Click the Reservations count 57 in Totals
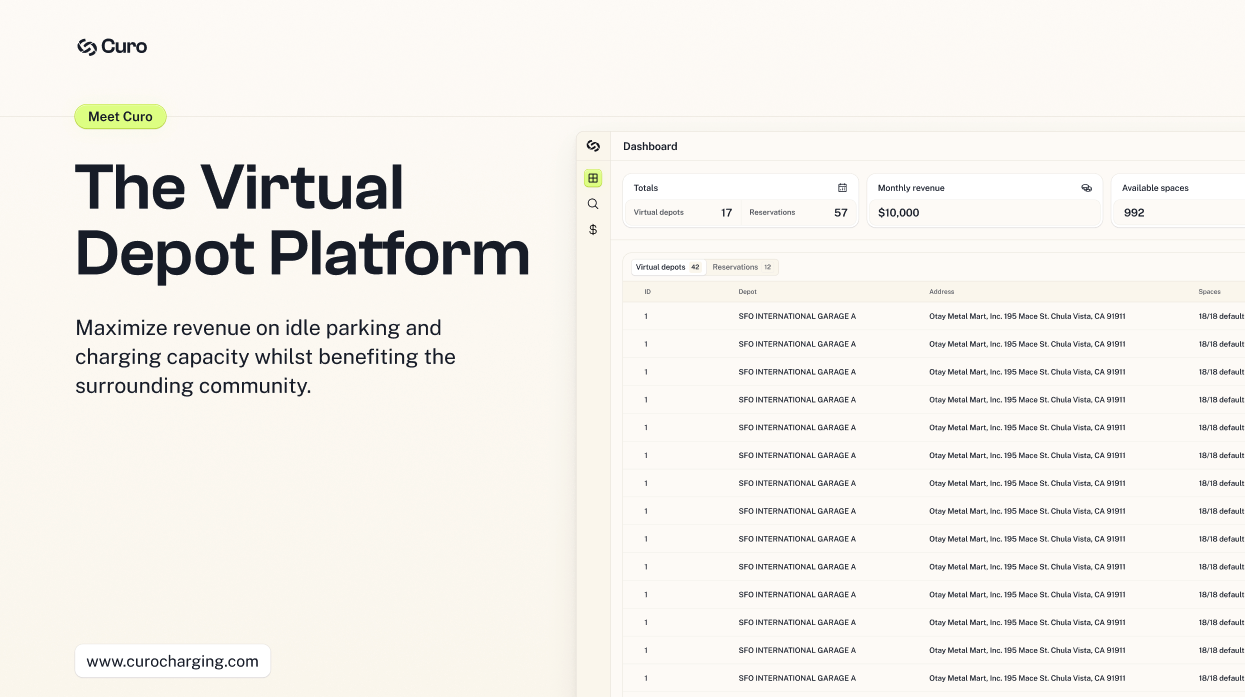This screenshot has width=1245, height=697. [840, 213]
